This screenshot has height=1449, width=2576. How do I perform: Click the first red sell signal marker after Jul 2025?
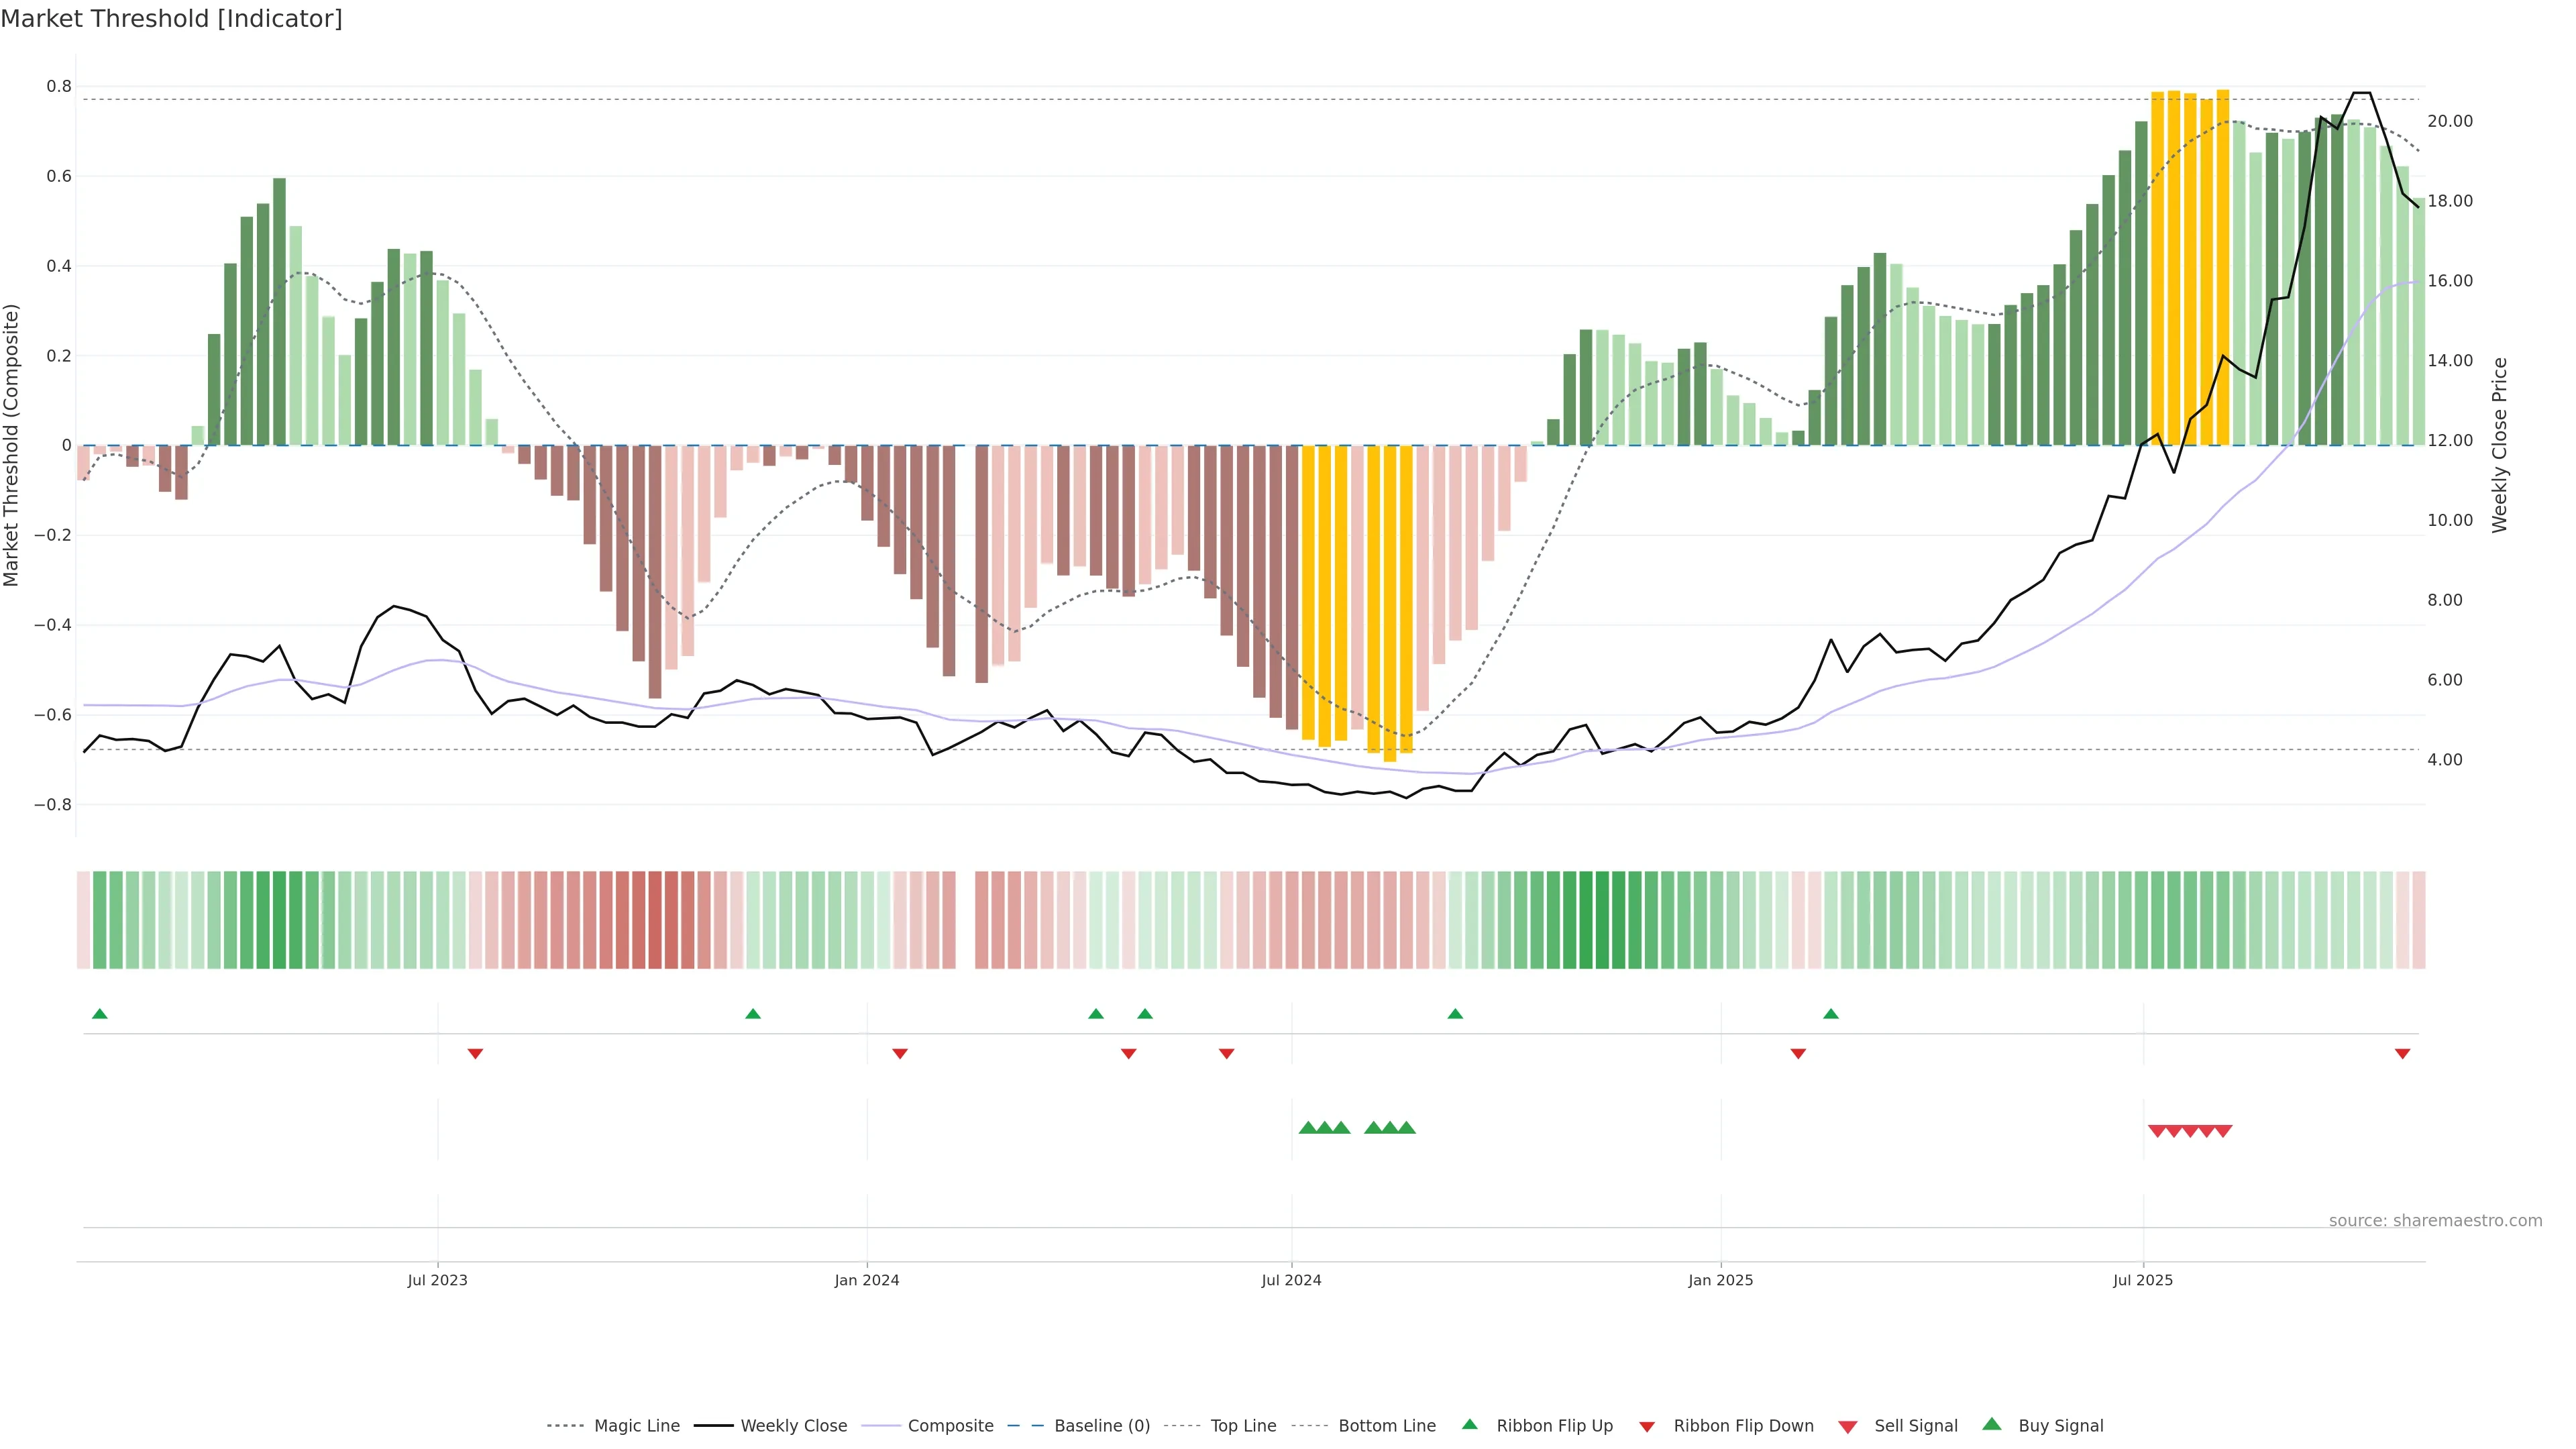(x=2157, y=1131)
